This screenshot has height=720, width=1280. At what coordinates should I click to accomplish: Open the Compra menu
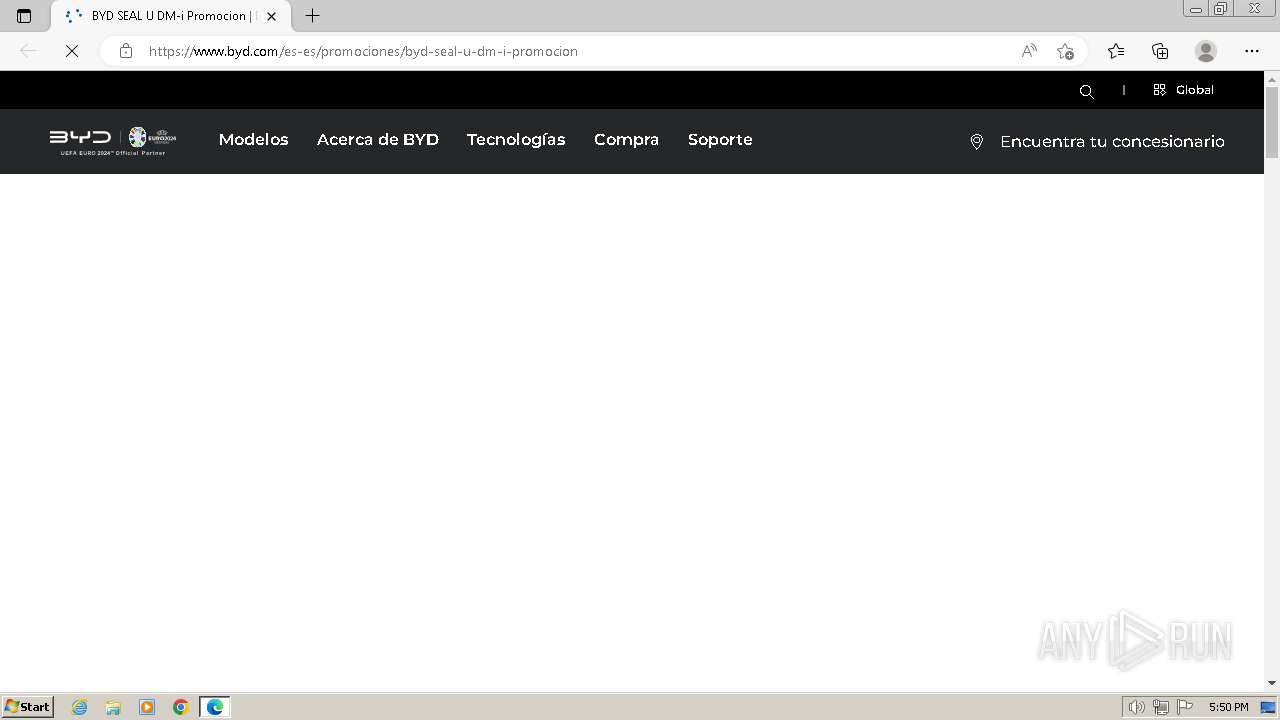pos(626,140)
